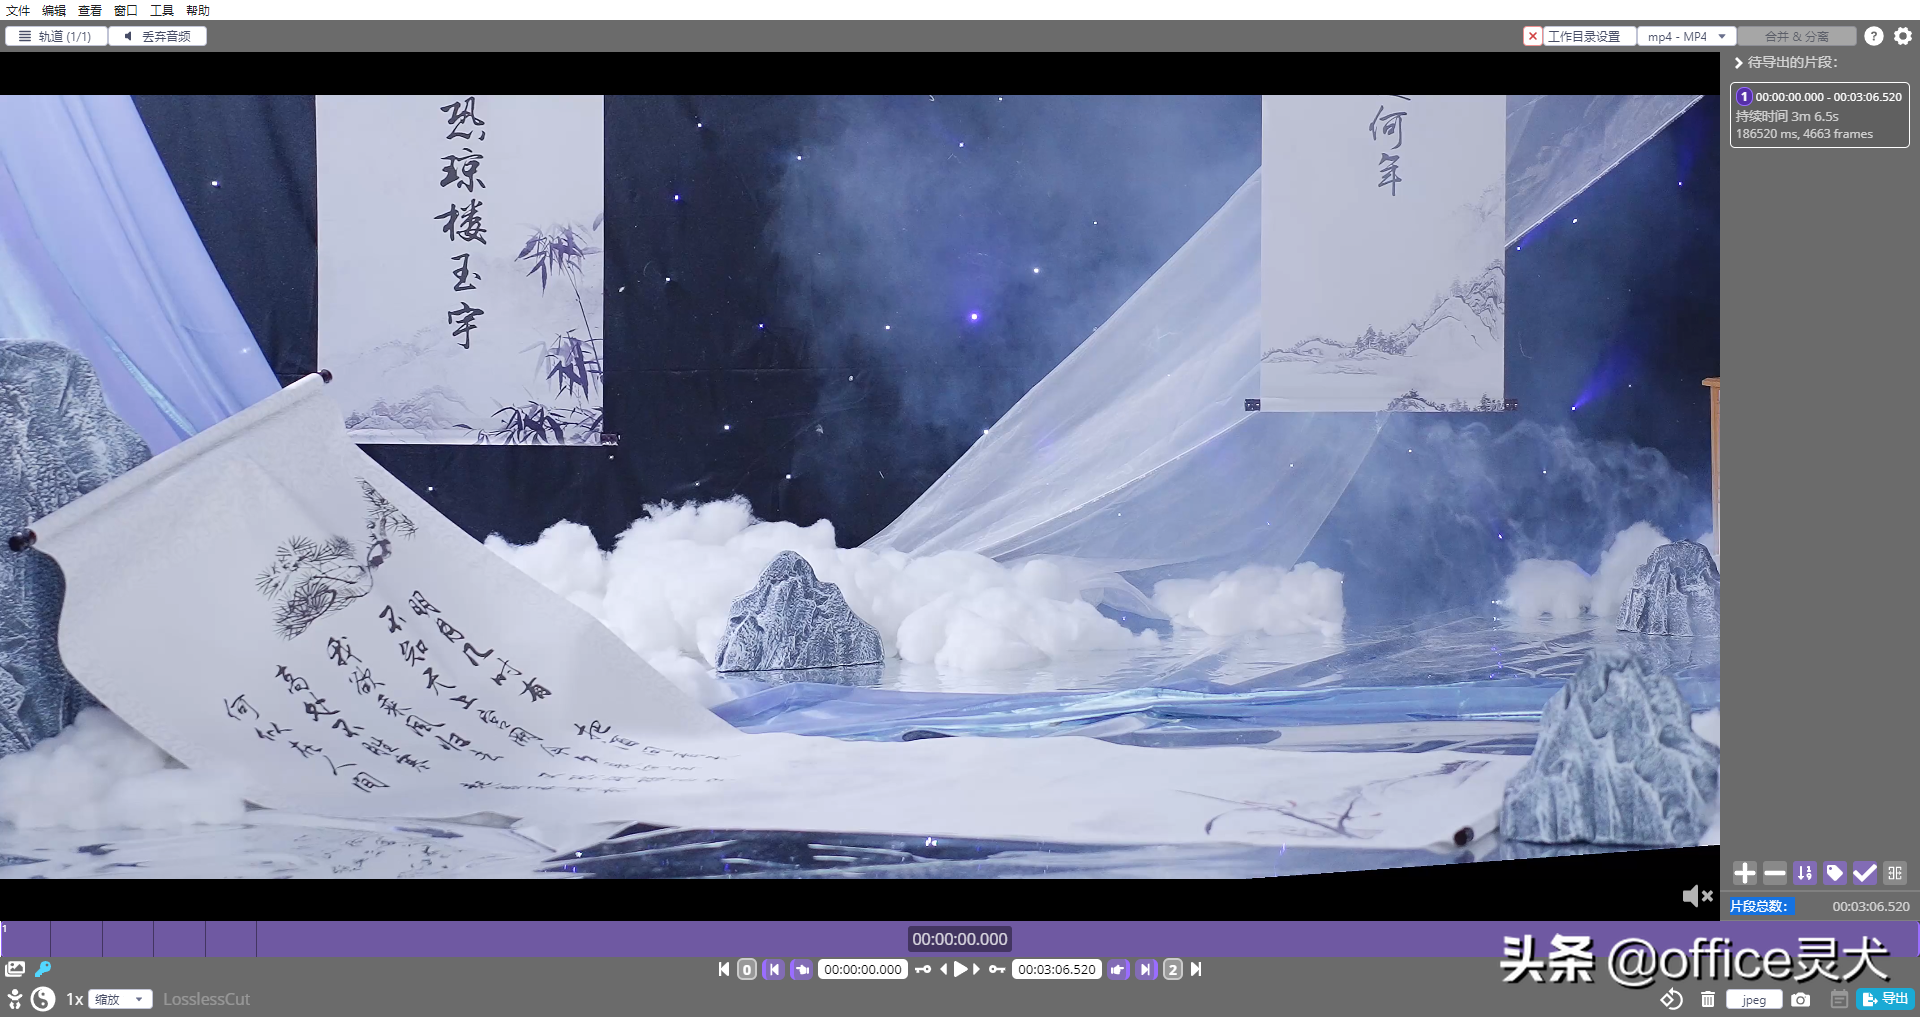1920x1017 pixels.
Task: Toggle all segments with the checkmark icon
Action: tap(1865, 873)
